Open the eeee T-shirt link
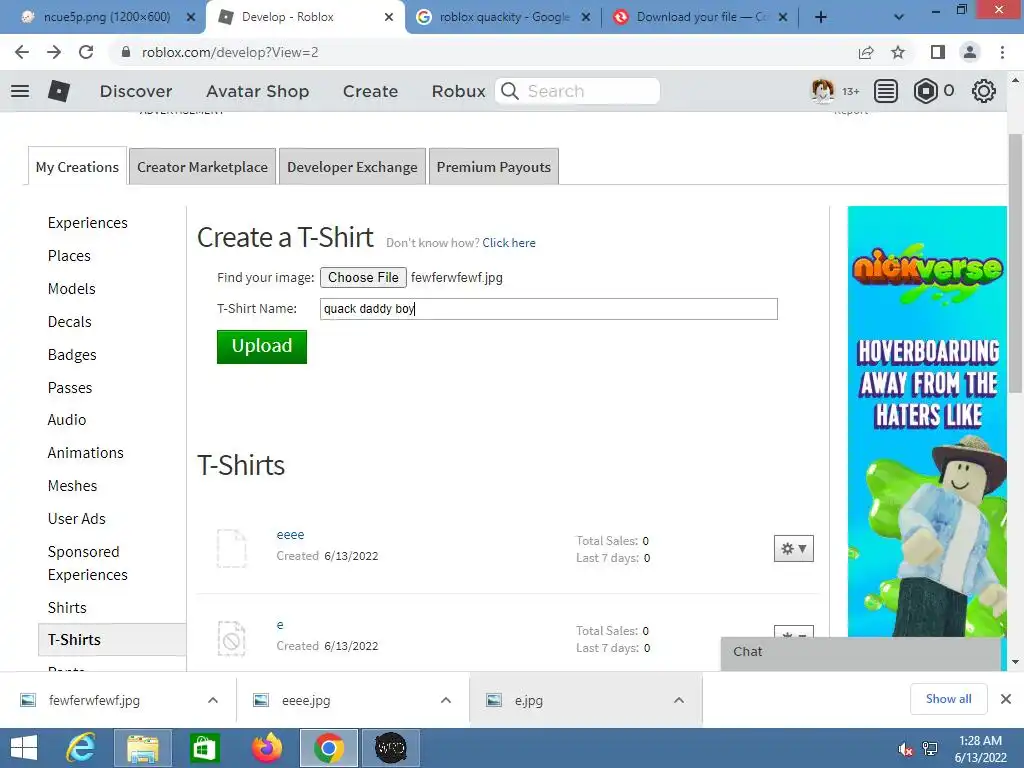This screenshot has height=768, width=1024. point(290,534)
